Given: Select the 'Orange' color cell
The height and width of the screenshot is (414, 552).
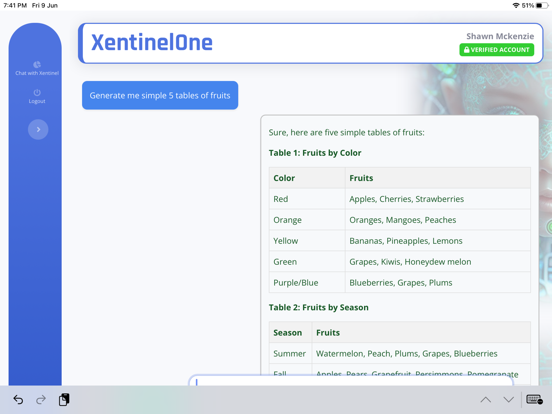Looking at the screenshot, I should coord(307,220).
